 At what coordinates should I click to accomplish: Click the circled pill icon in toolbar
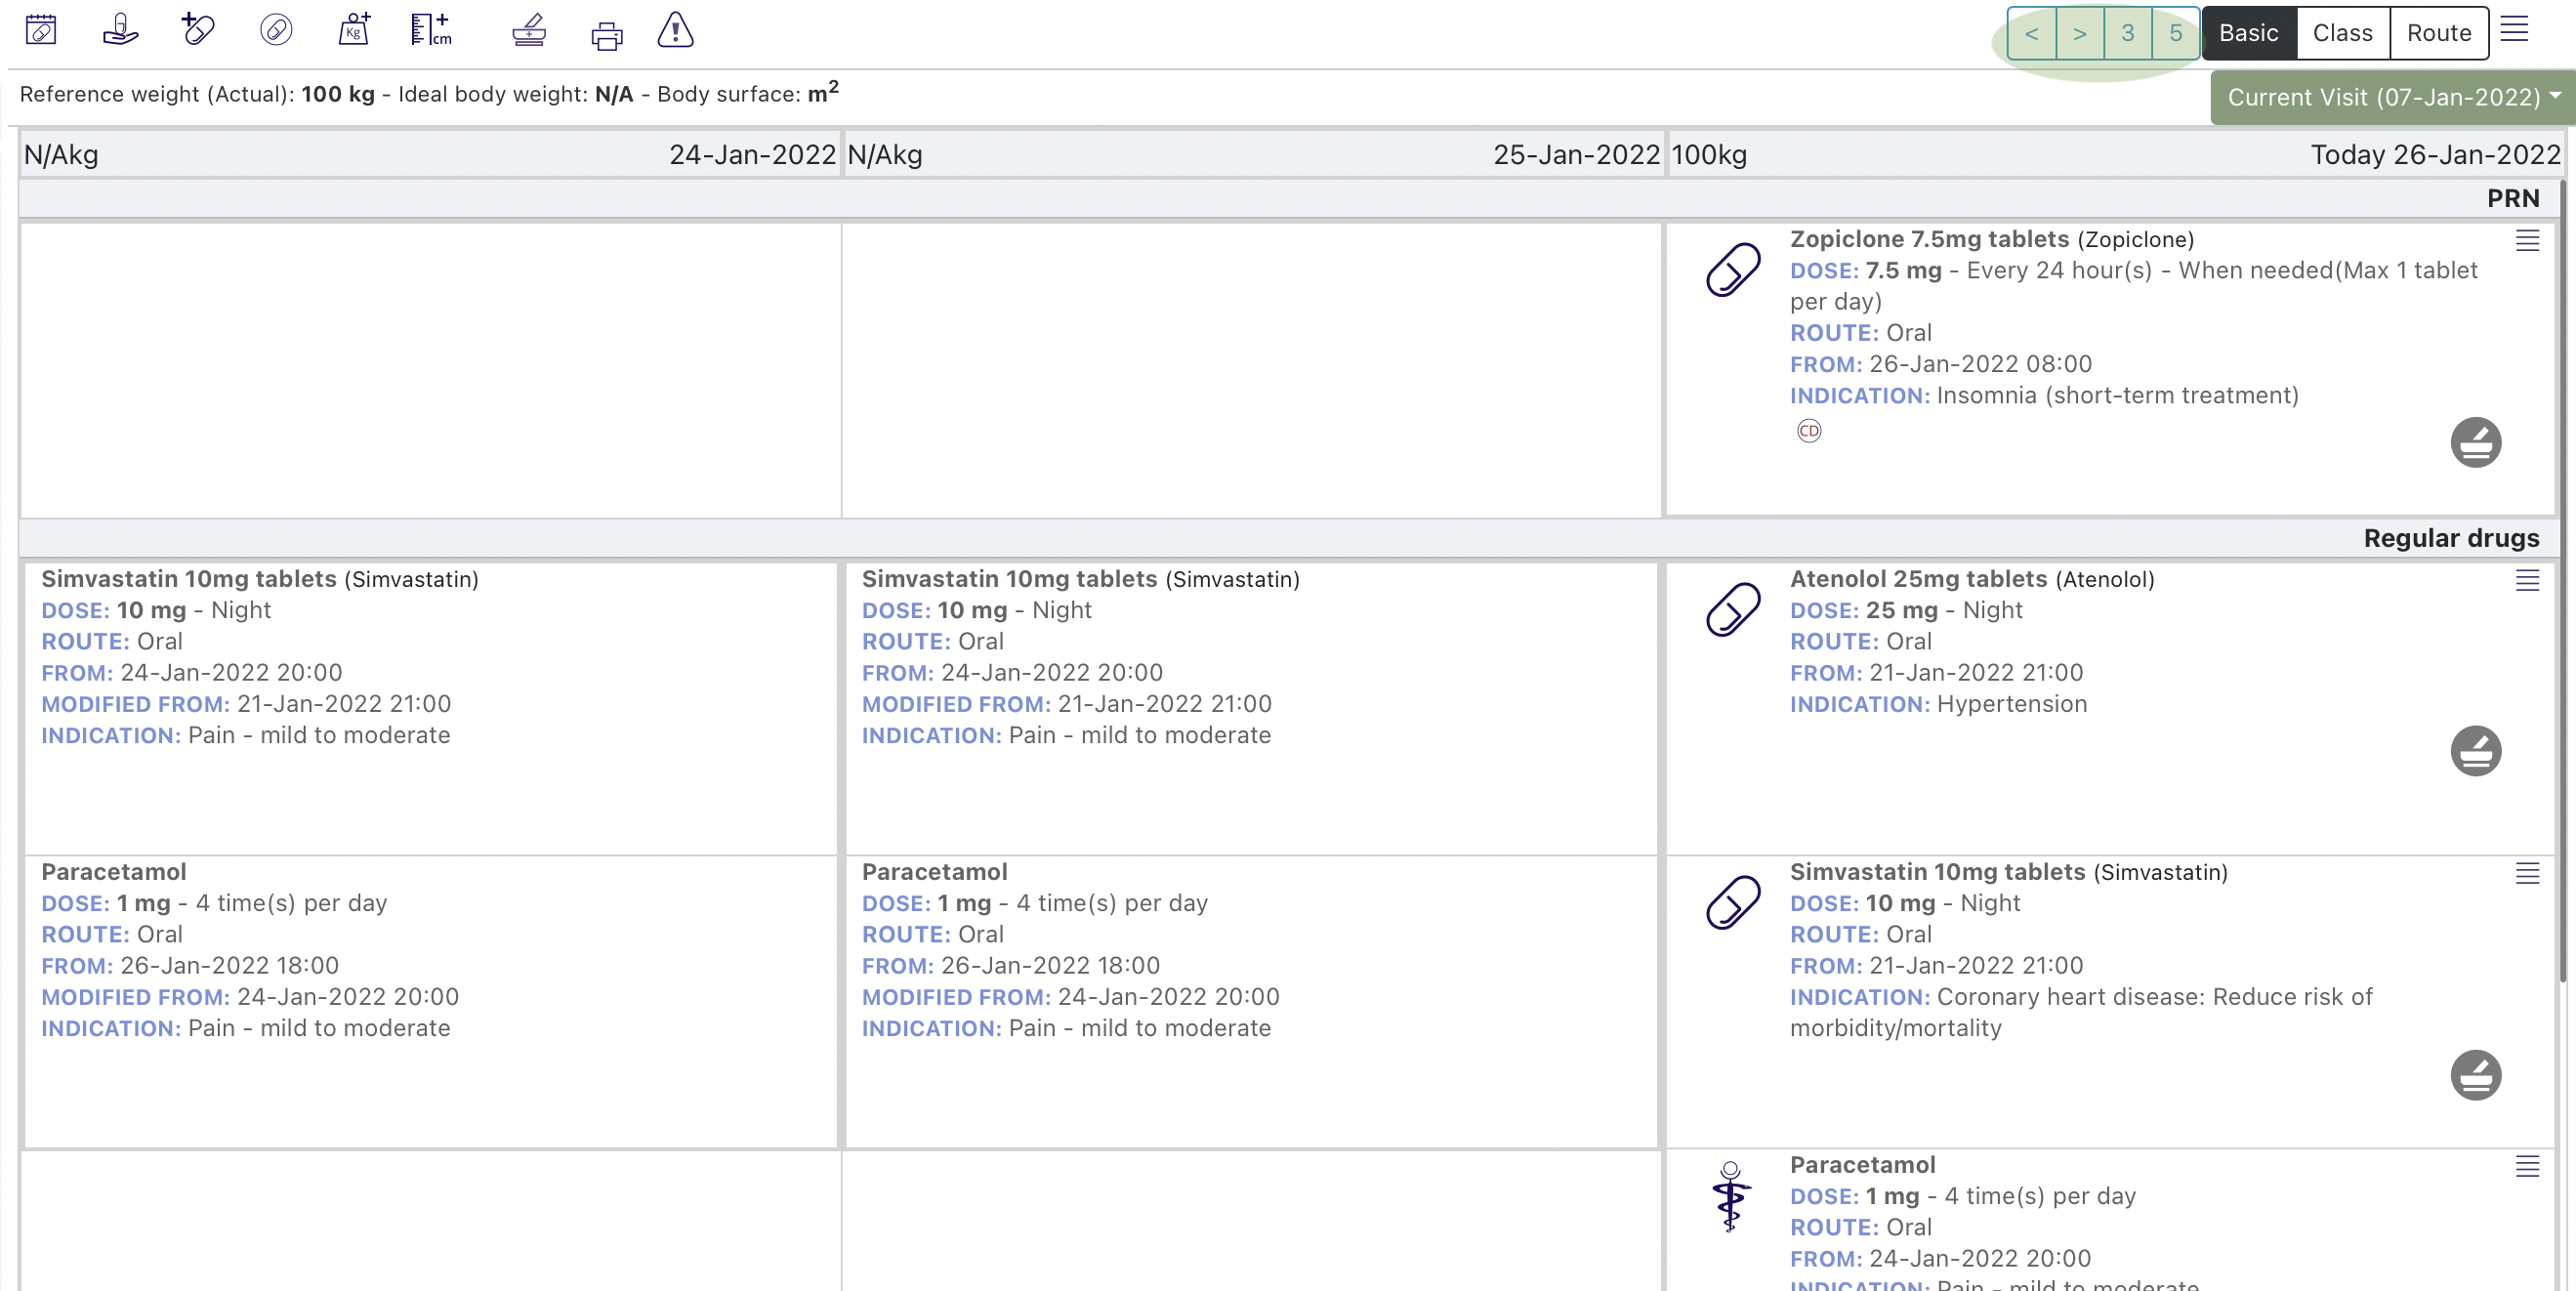pos(276,30)
